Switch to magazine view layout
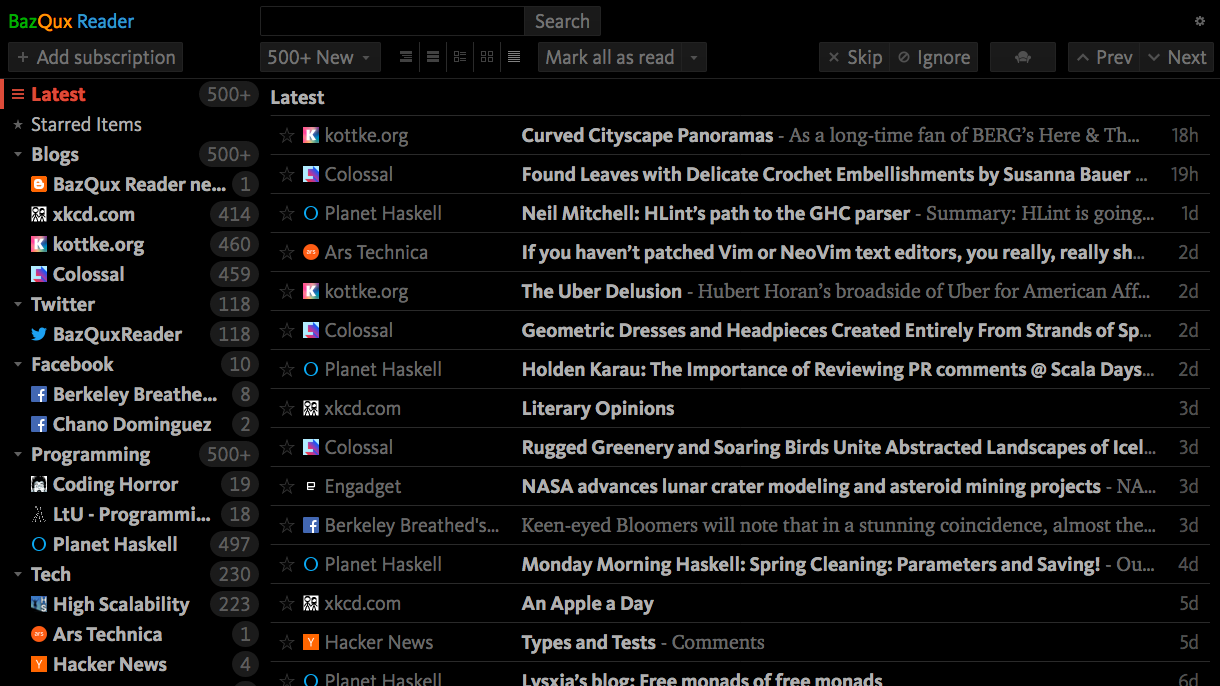 [x=459, y=57]
